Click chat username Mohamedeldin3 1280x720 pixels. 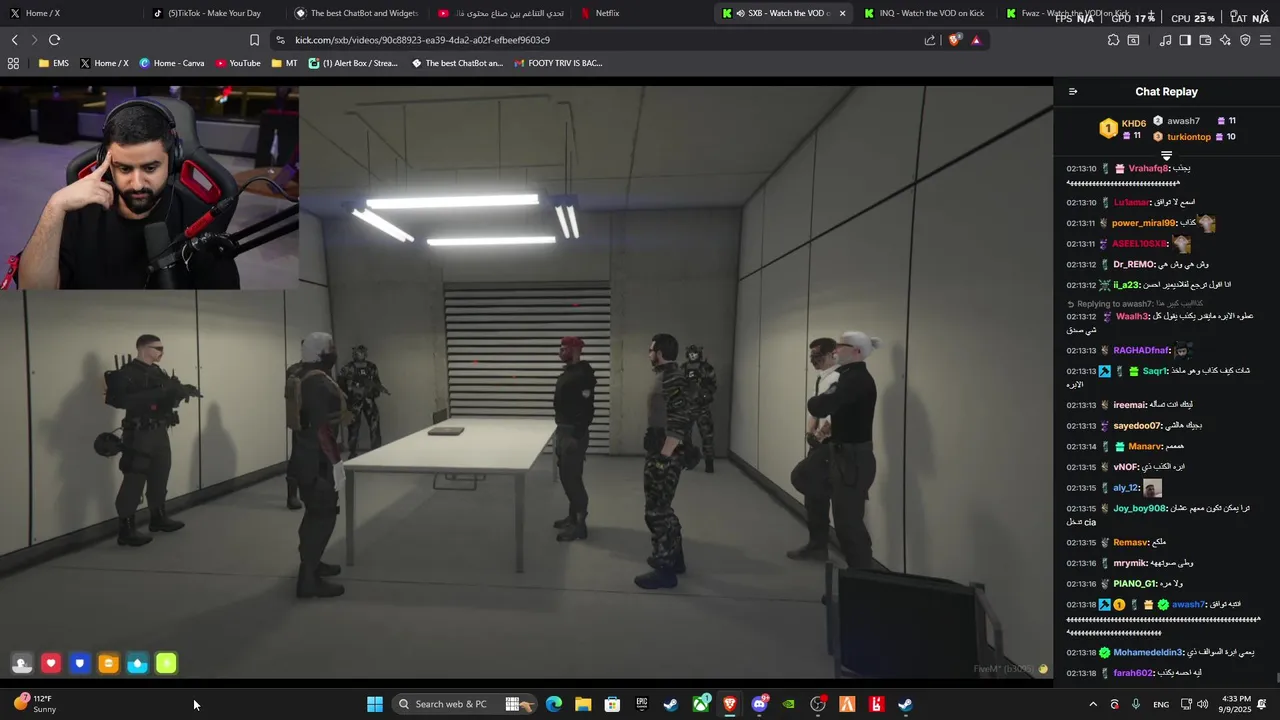pos(1148,652)
